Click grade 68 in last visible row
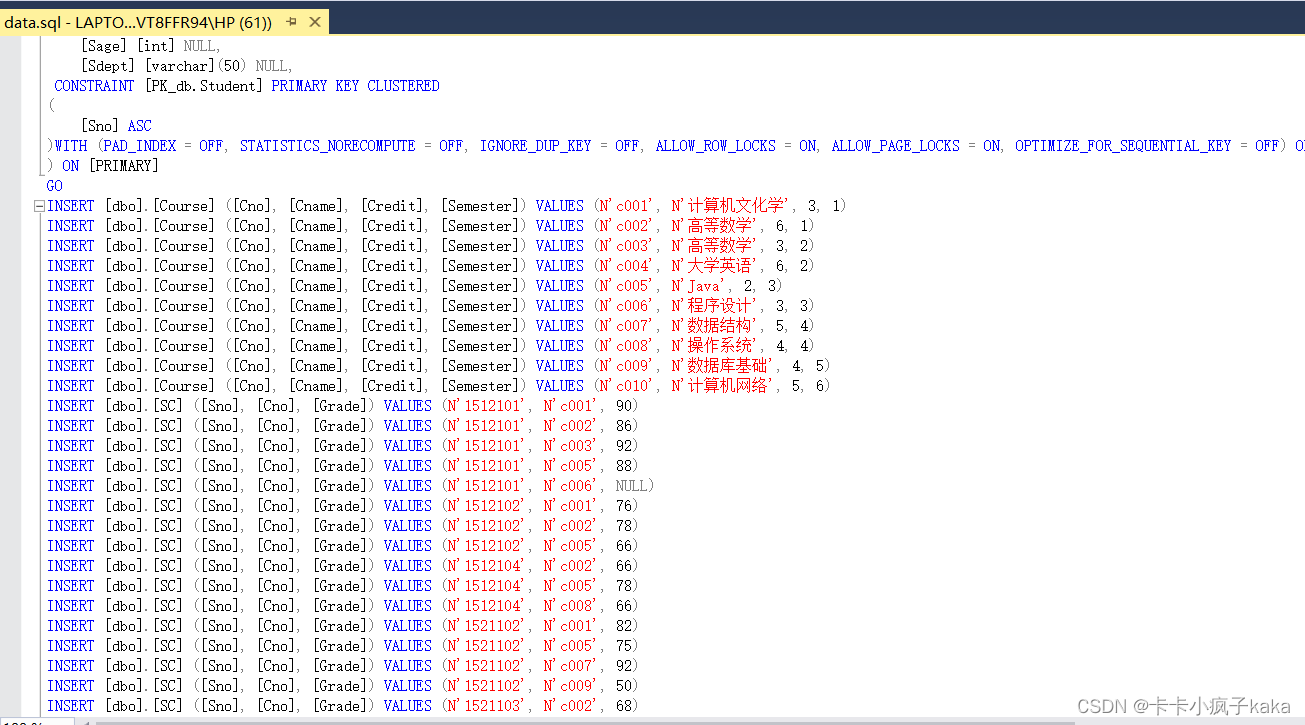Image resolution: width=1305 pixels, height=725 pixels. (623, 706)
